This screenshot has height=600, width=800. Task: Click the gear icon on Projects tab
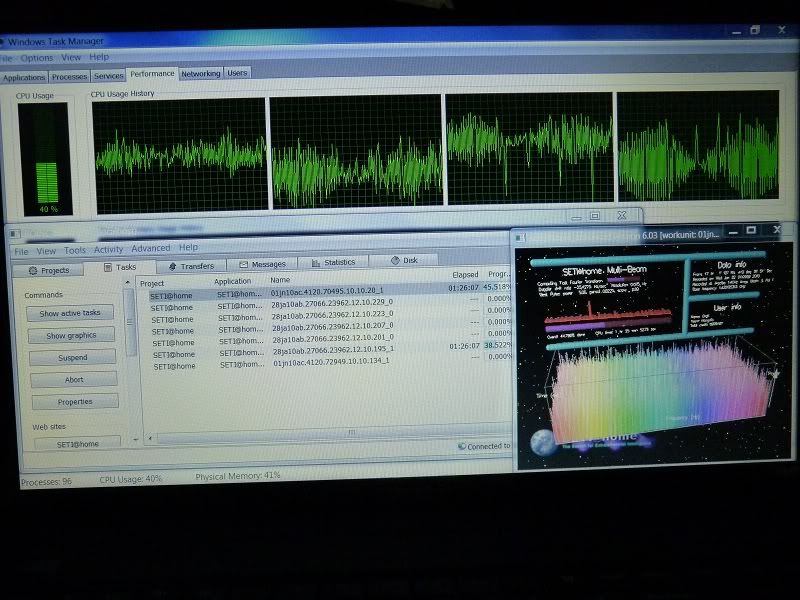(33, 271)
